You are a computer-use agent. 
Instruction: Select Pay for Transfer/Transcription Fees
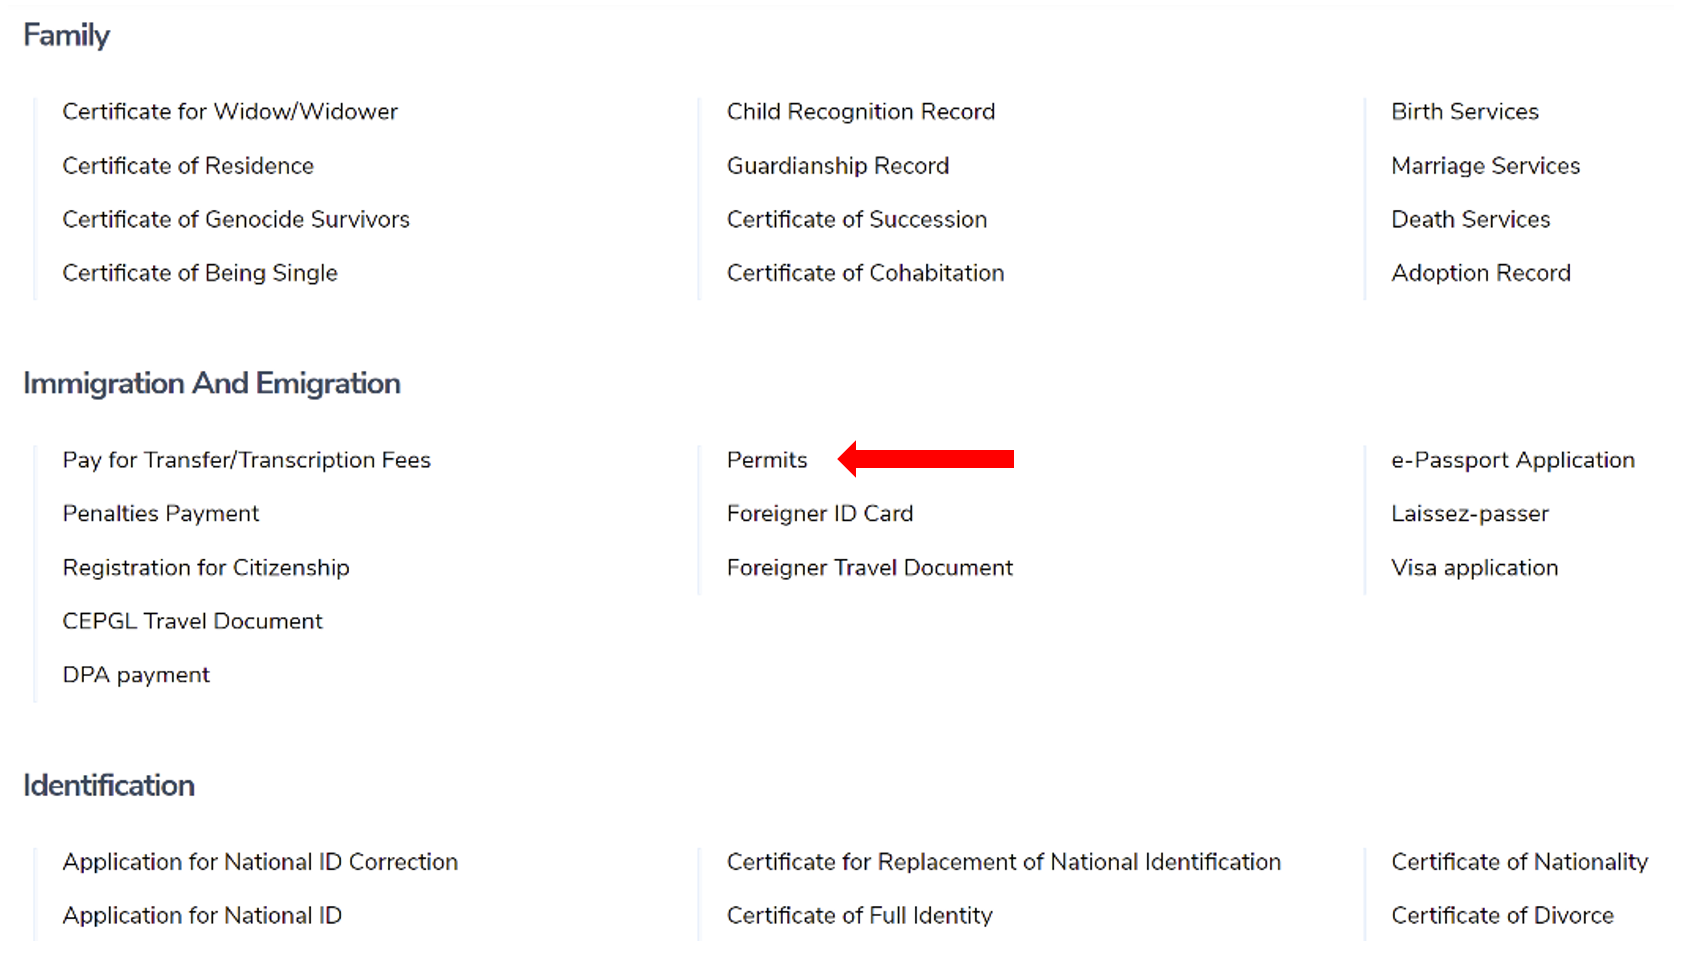coord(247,460)
